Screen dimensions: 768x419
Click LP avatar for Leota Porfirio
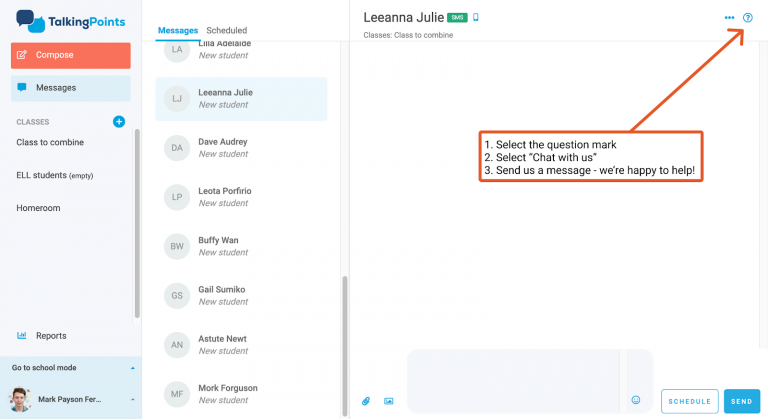click(x=177, y=197)
